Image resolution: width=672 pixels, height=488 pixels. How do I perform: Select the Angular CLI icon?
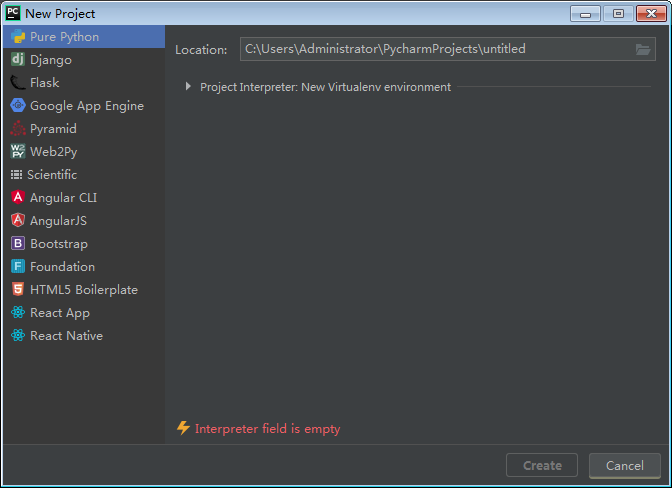click(17, 198)
